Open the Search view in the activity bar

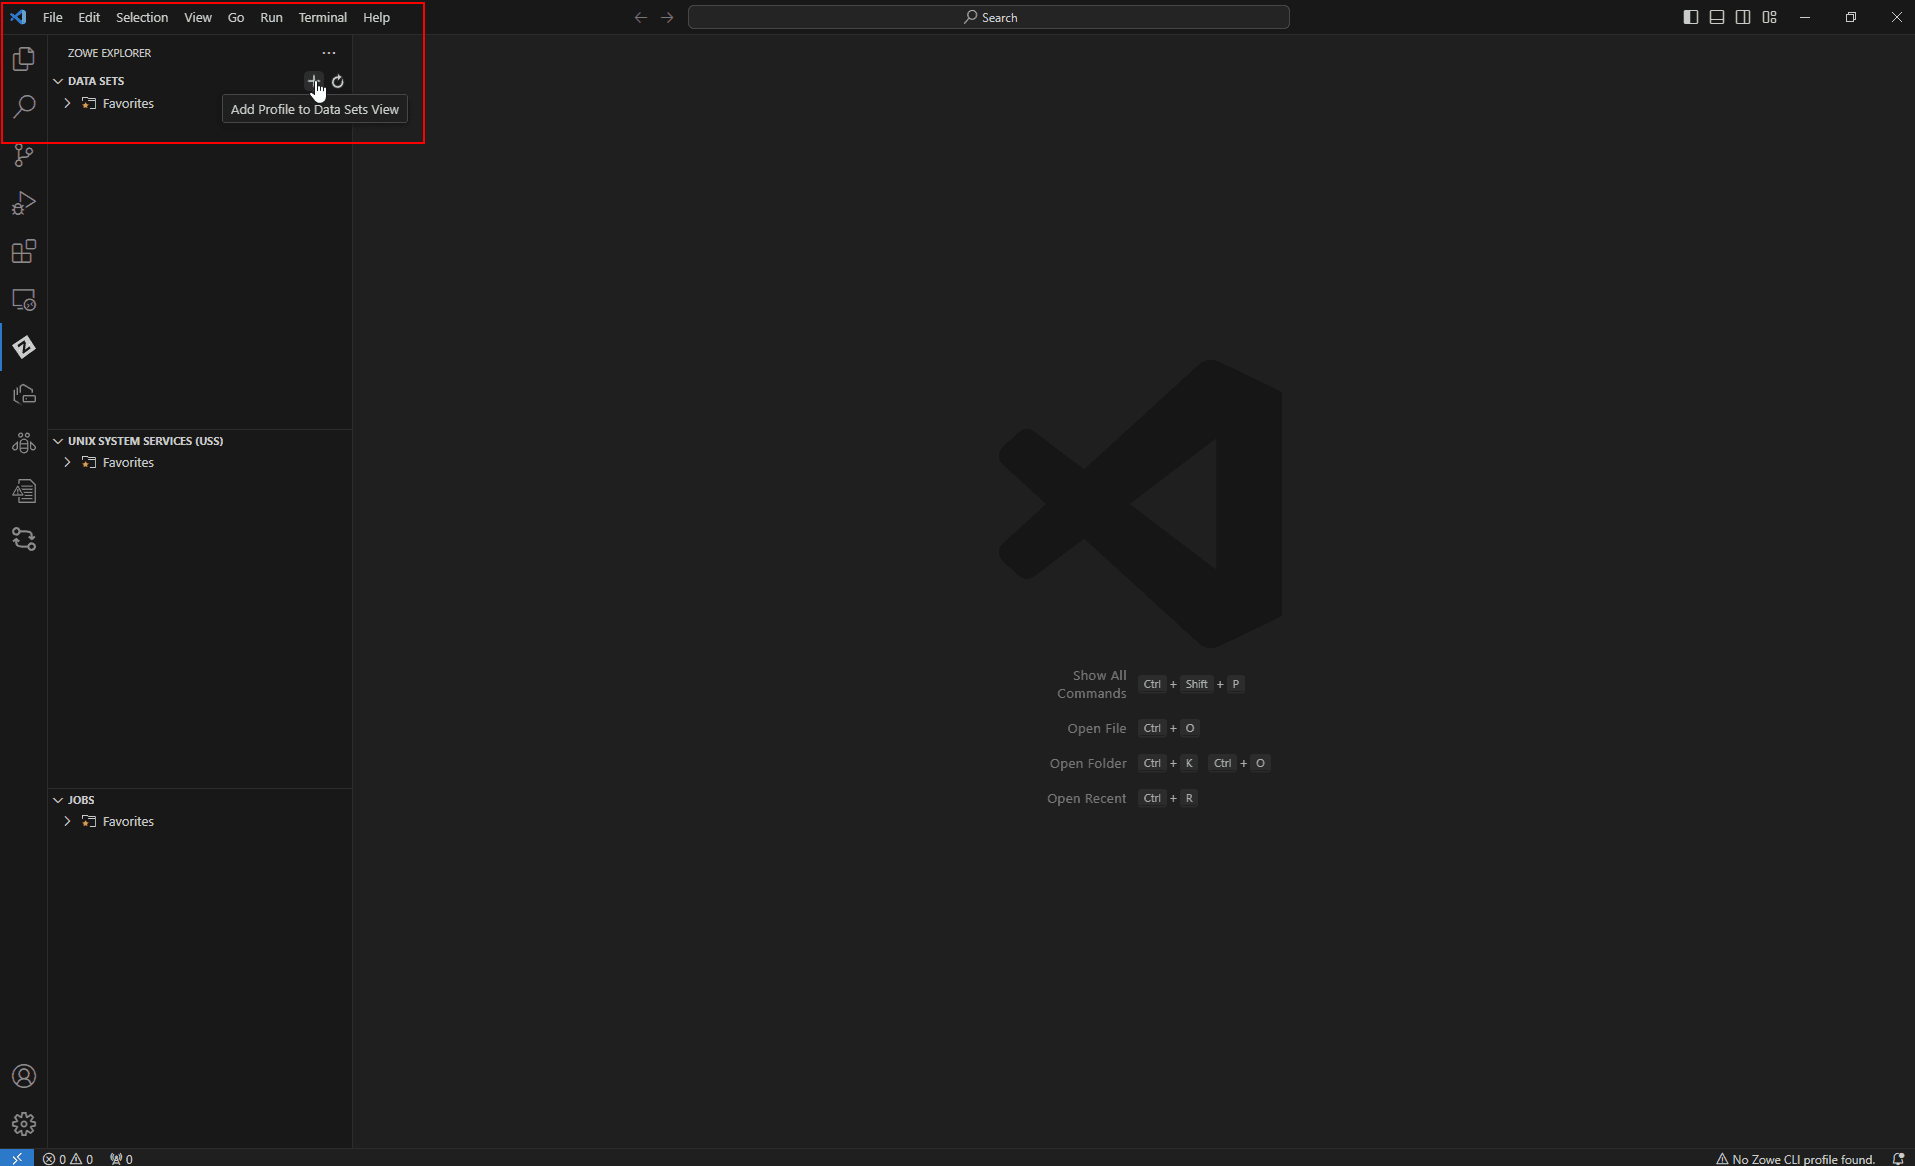(24, 106)
